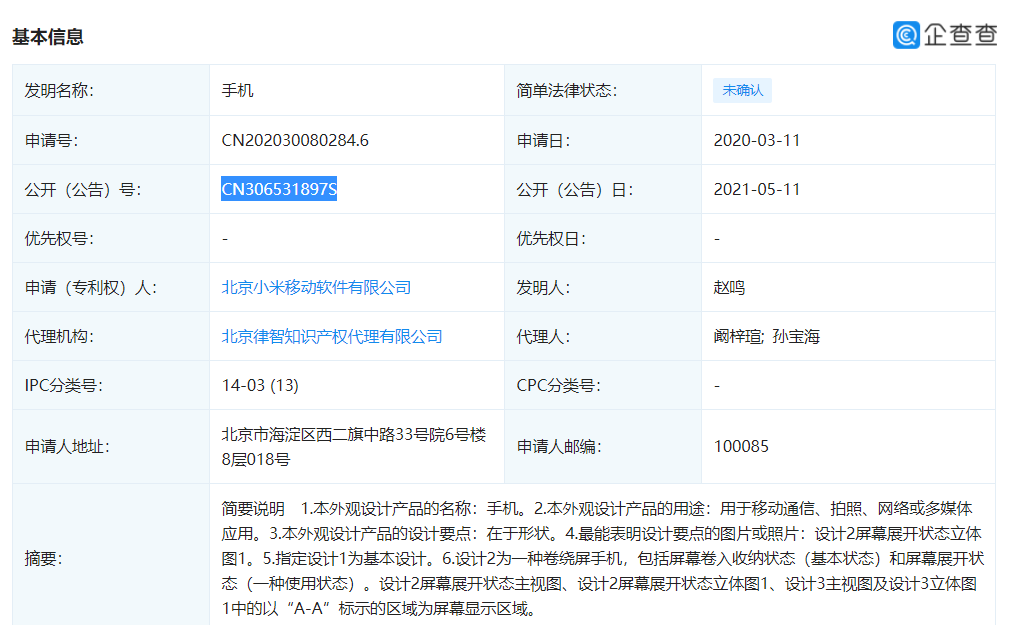1012x625 pixels.
Task: Click the IPC分类号 label cell
Action: point(111,385)
